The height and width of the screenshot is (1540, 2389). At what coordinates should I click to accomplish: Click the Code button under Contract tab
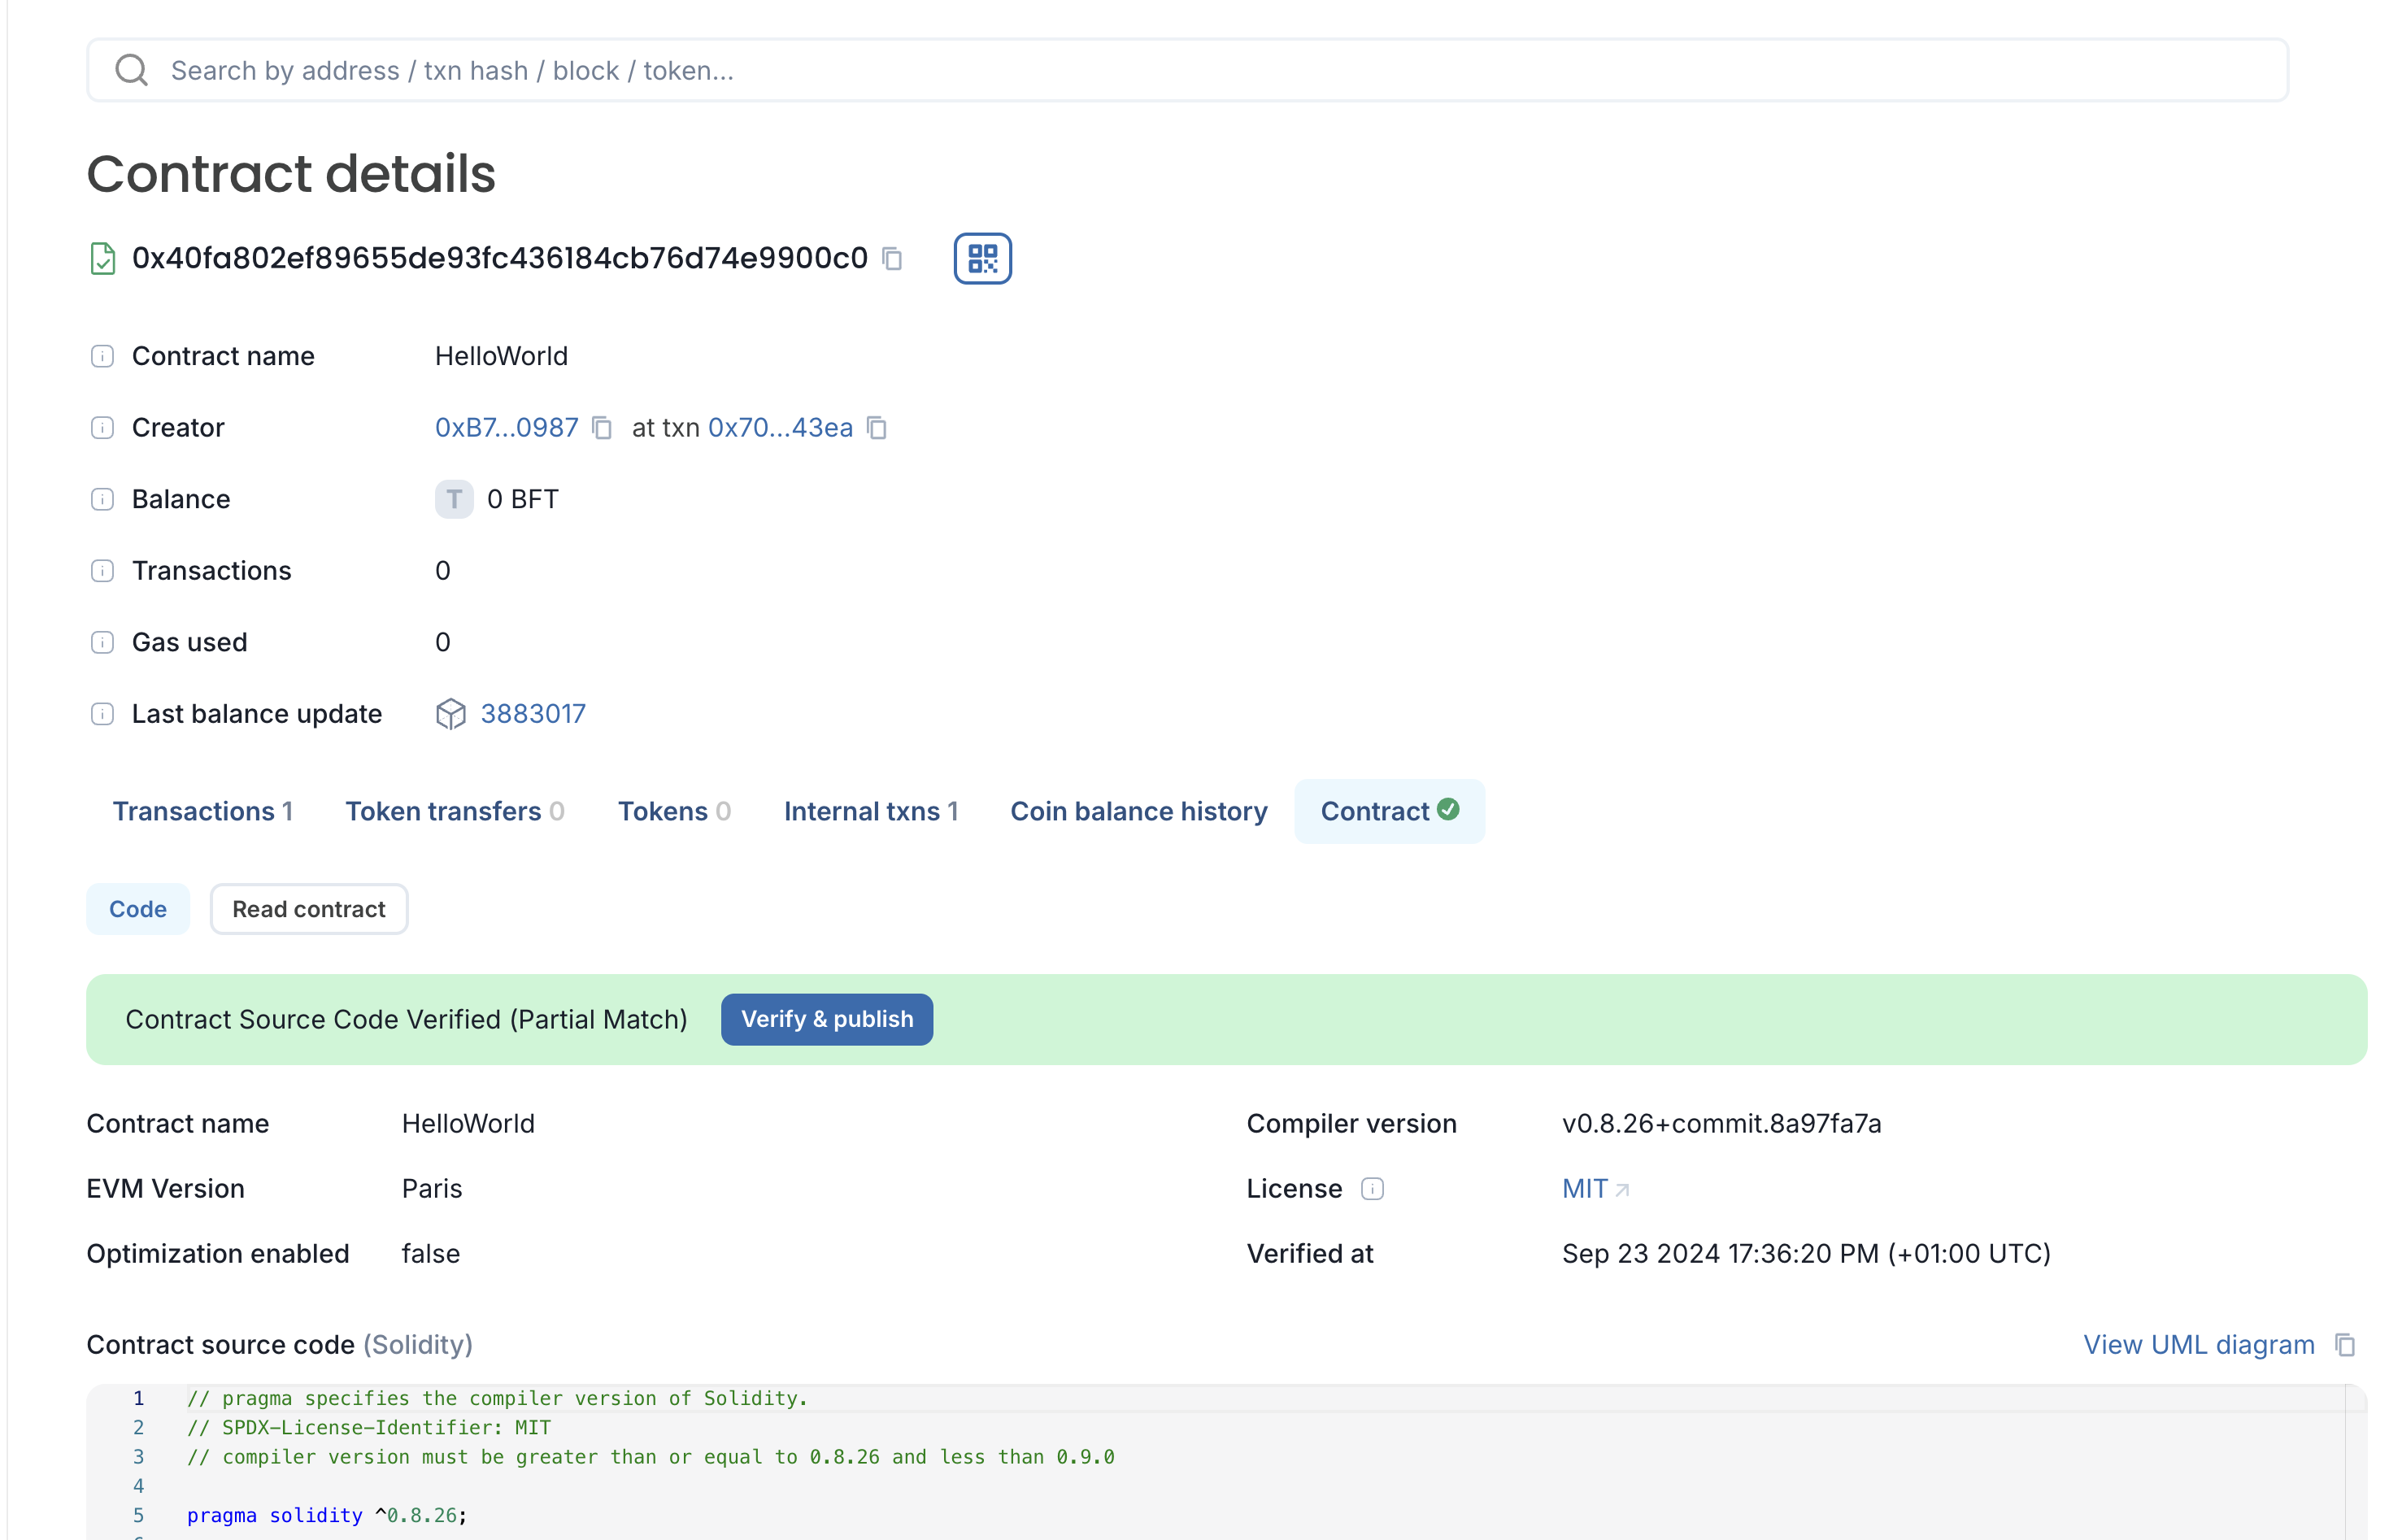coord(137,909)
